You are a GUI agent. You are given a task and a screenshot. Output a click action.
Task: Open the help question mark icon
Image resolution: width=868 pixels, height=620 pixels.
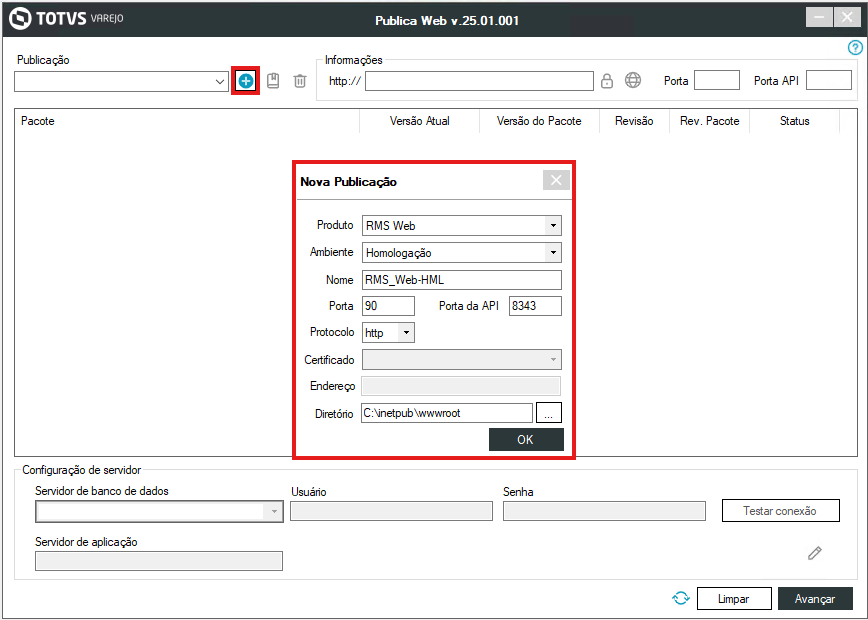pyautogui.click(x=855, y=48)
